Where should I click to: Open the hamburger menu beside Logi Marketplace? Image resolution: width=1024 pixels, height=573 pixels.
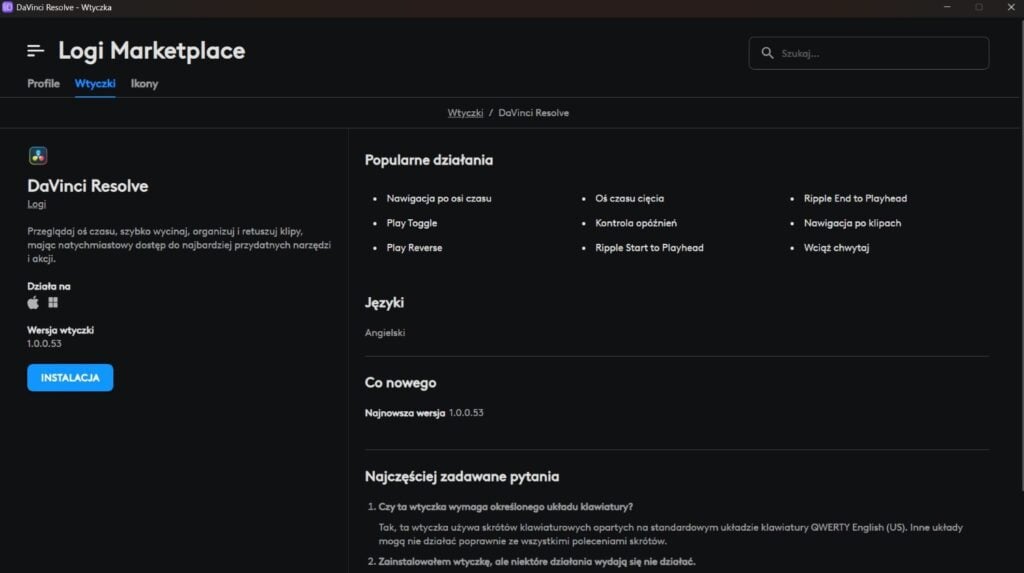tap(36, 51)
